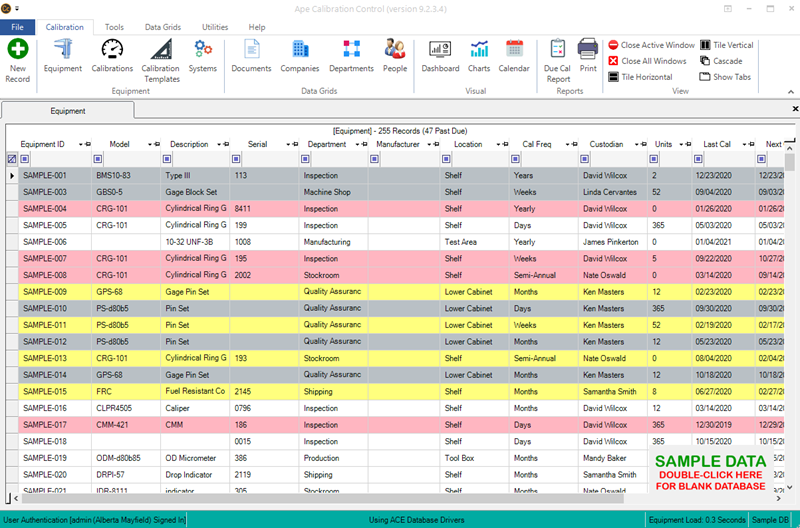800x528 pixels.
Task: Collapse the ribbon with chevron
Action: pos(791,92)
